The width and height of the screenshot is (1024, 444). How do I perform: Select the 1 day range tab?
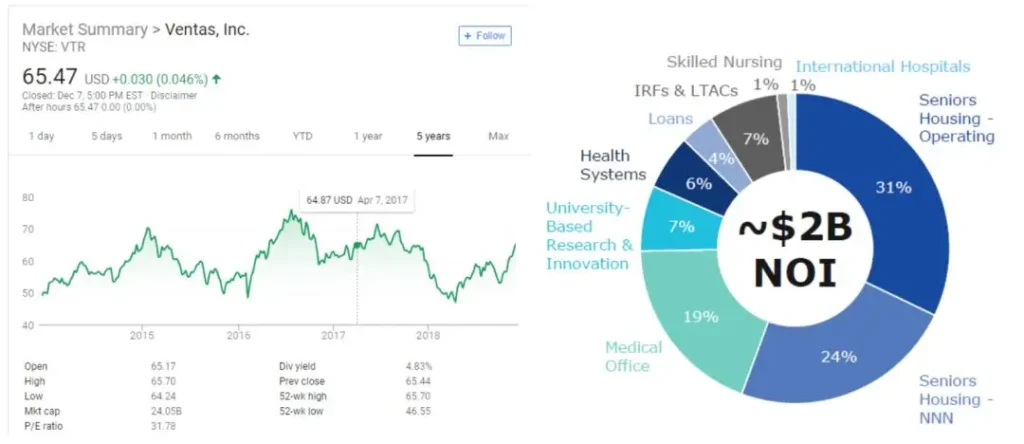(41, 136)
